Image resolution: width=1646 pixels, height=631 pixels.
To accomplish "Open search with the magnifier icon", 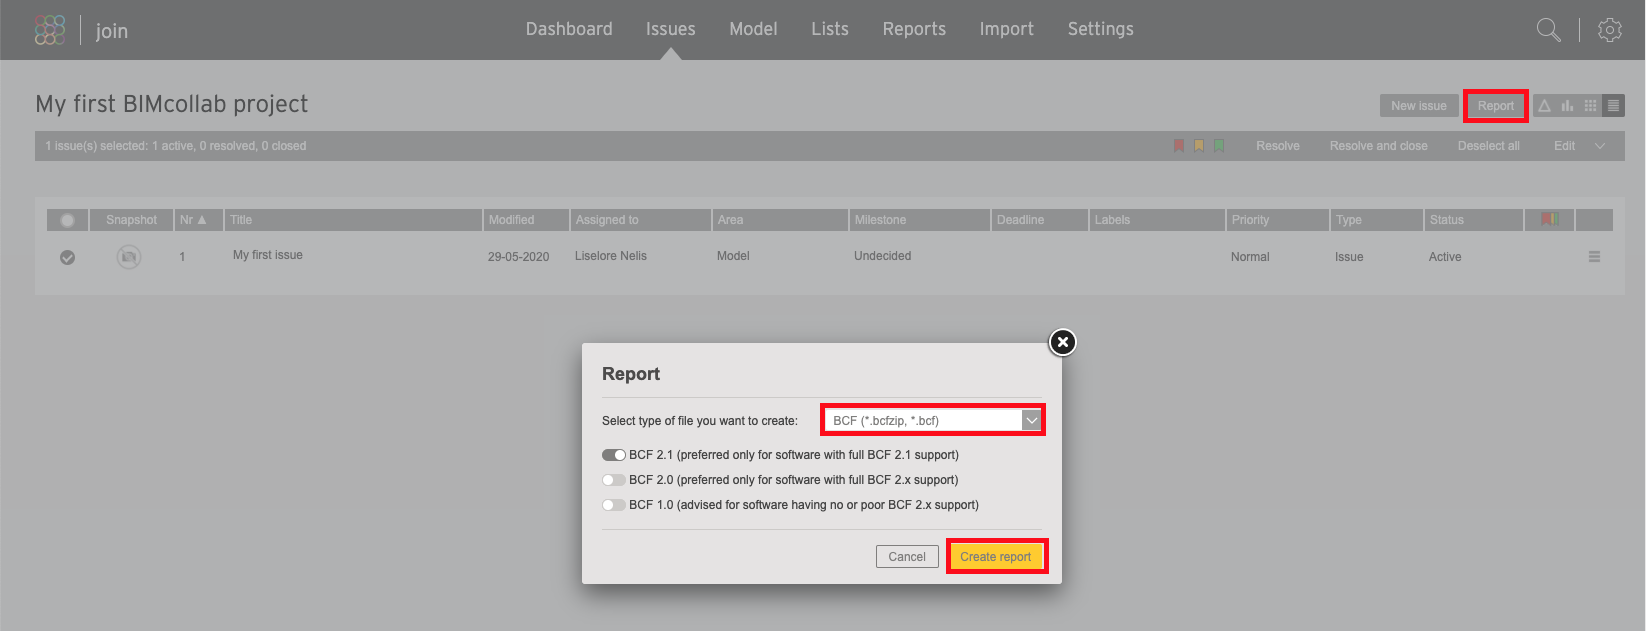I will coord(1548,30).
